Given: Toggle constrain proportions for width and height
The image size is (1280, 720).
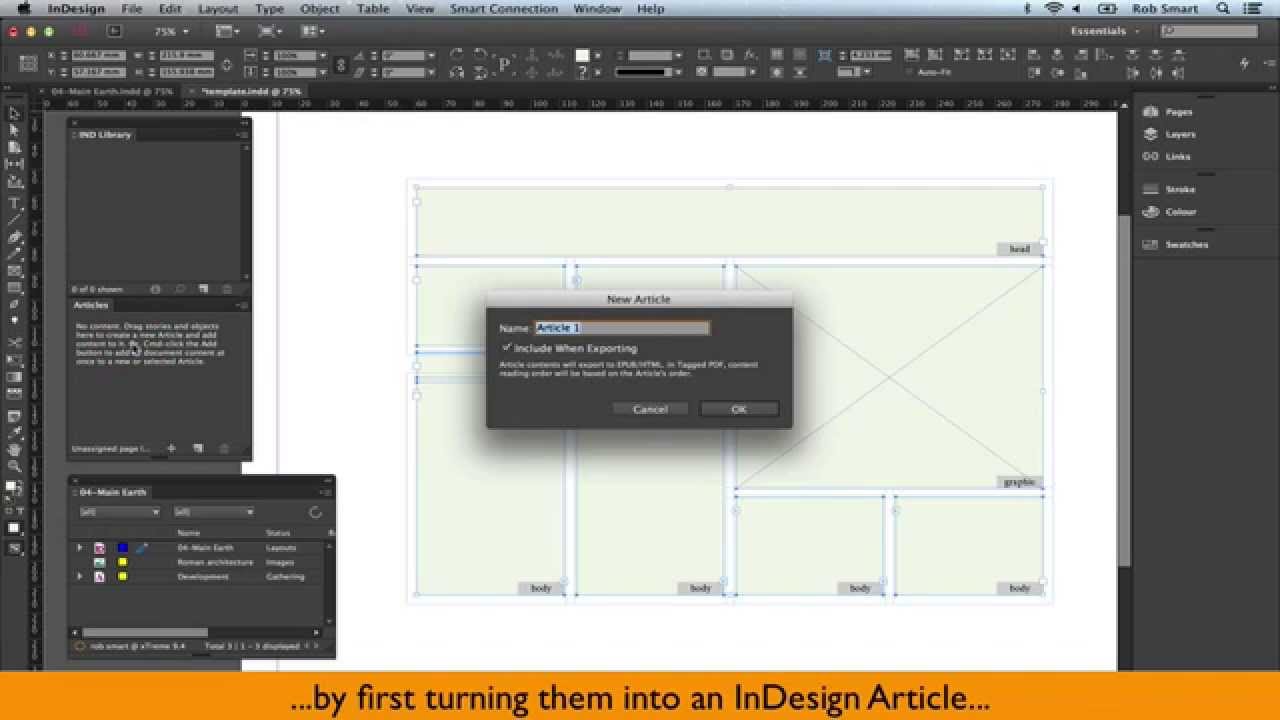Looking at the screenshot, I should [x=227, y=64].
